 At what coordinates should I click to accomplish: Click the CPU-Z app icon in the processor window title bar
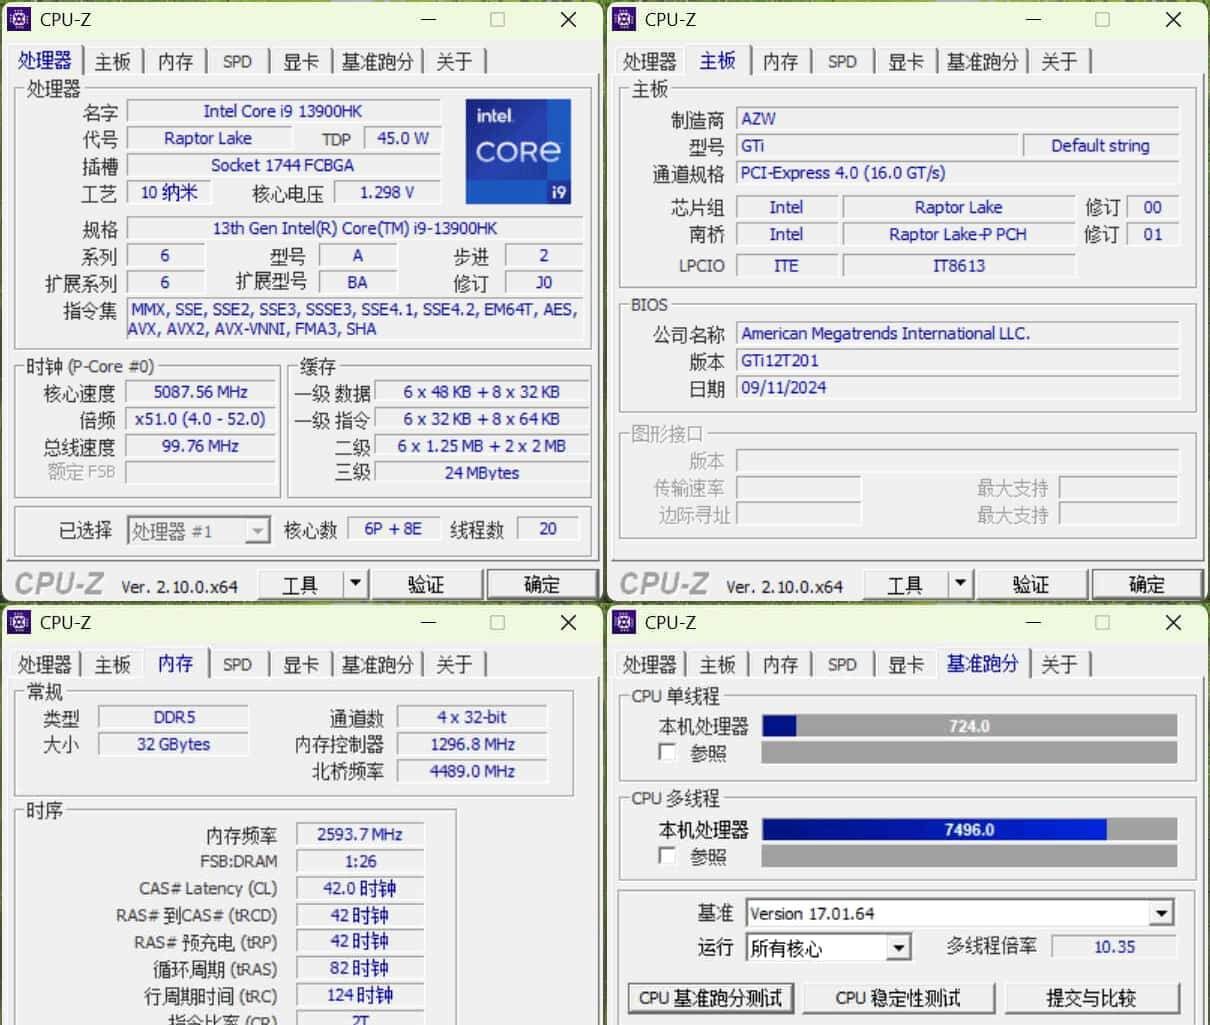click(x=20, y=19)
